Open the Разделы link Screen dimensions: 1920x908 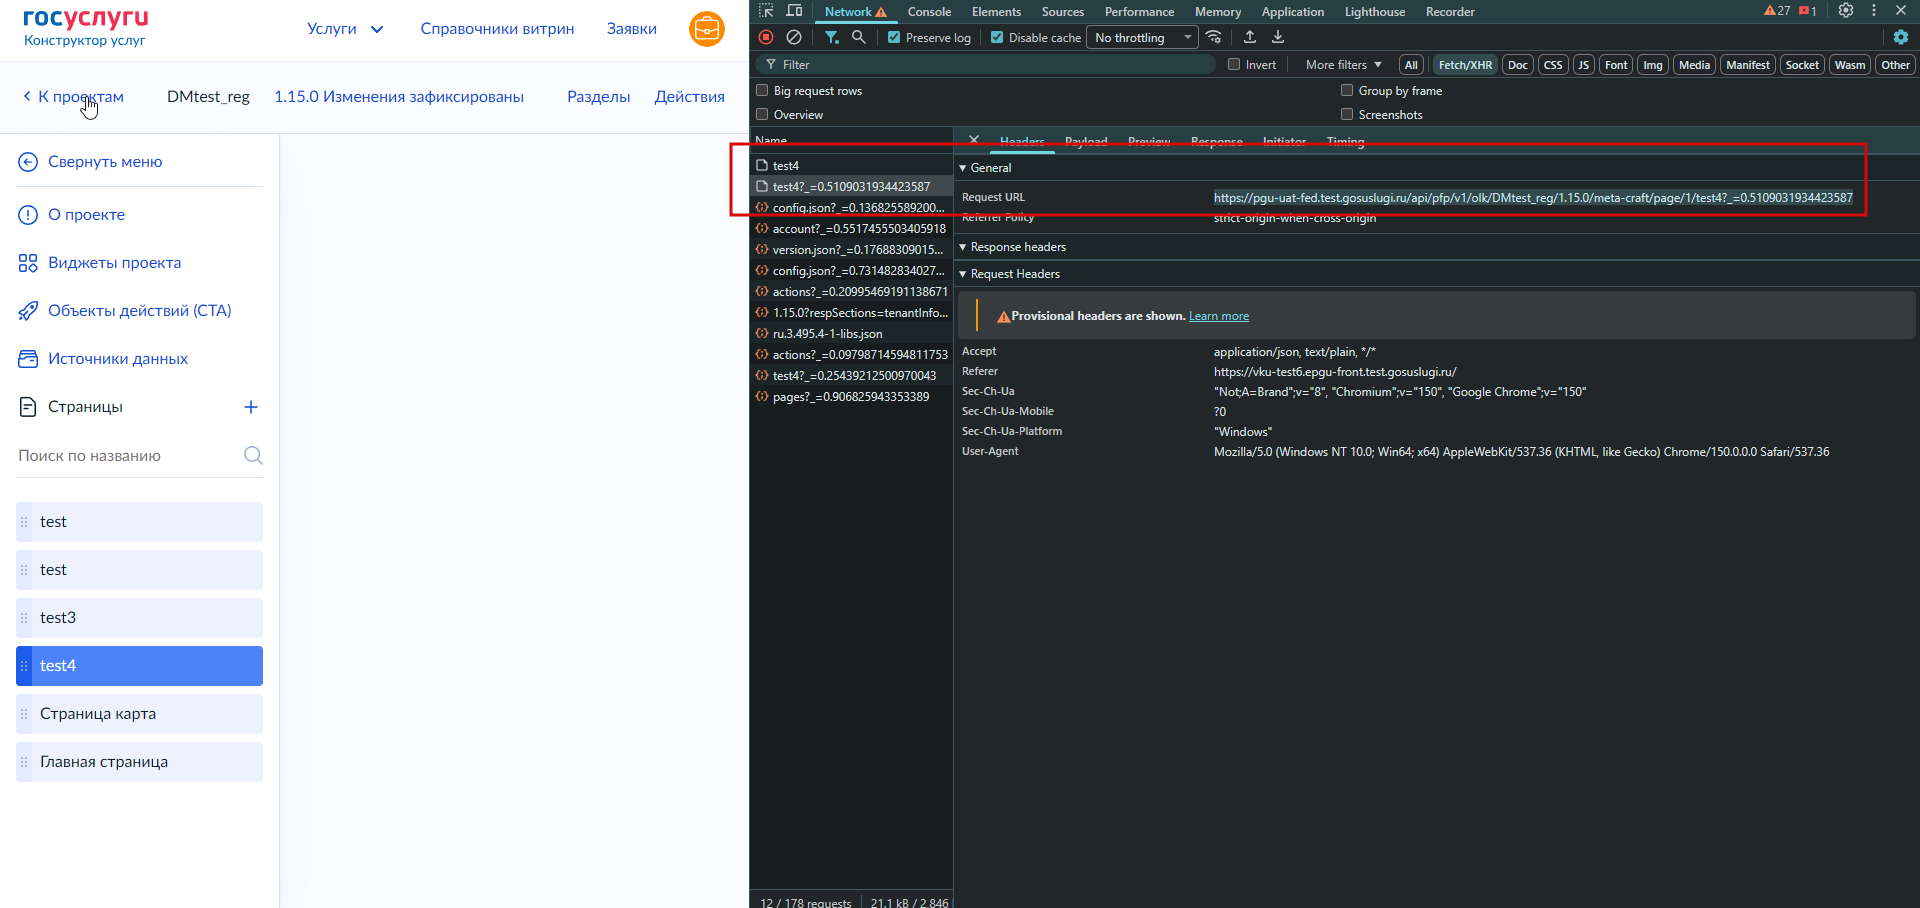(x=598, y=97)
